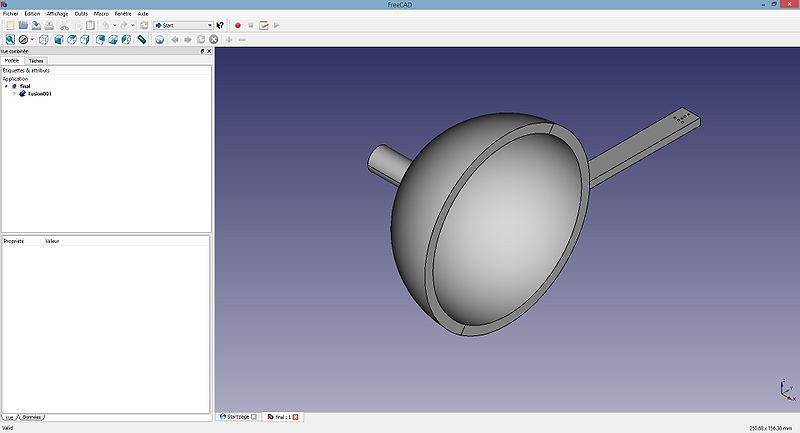Click the red macro record button
Screen dimensions: 800x433
click(x=238, y=25)
